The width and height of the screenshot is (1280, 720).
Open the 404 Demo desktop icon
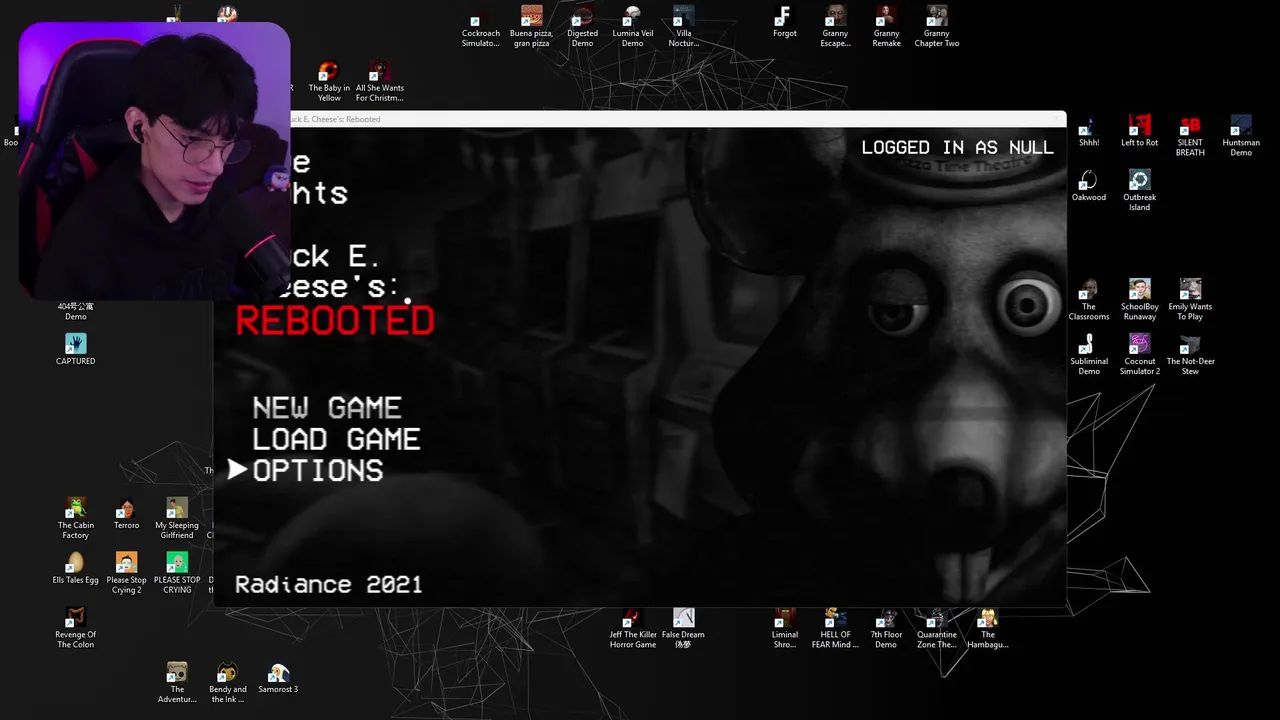pos(76,311)
